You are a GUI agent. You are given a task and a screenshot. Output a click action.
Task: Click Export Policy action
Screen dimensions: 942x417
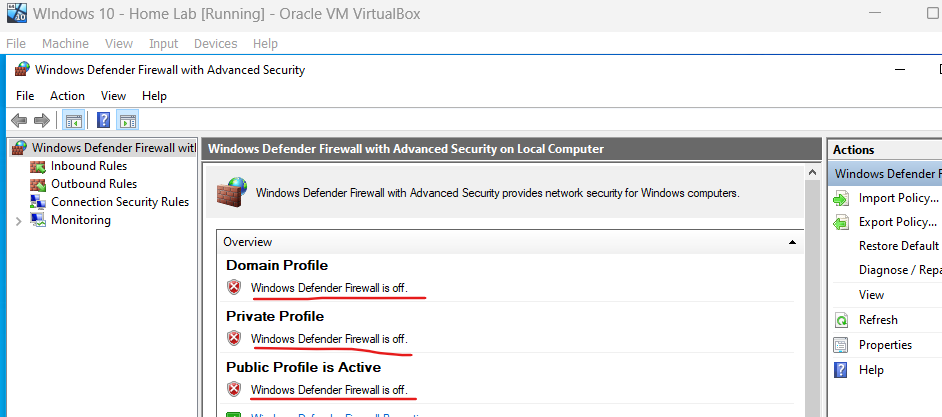pos(898,222)
